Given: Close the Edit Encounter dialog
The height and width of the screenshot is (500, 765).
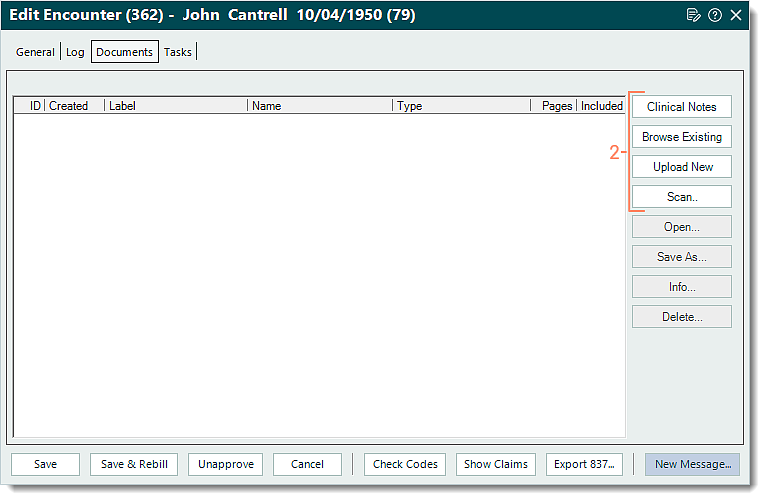Looking at the screenshot, I should click(736, 15).
